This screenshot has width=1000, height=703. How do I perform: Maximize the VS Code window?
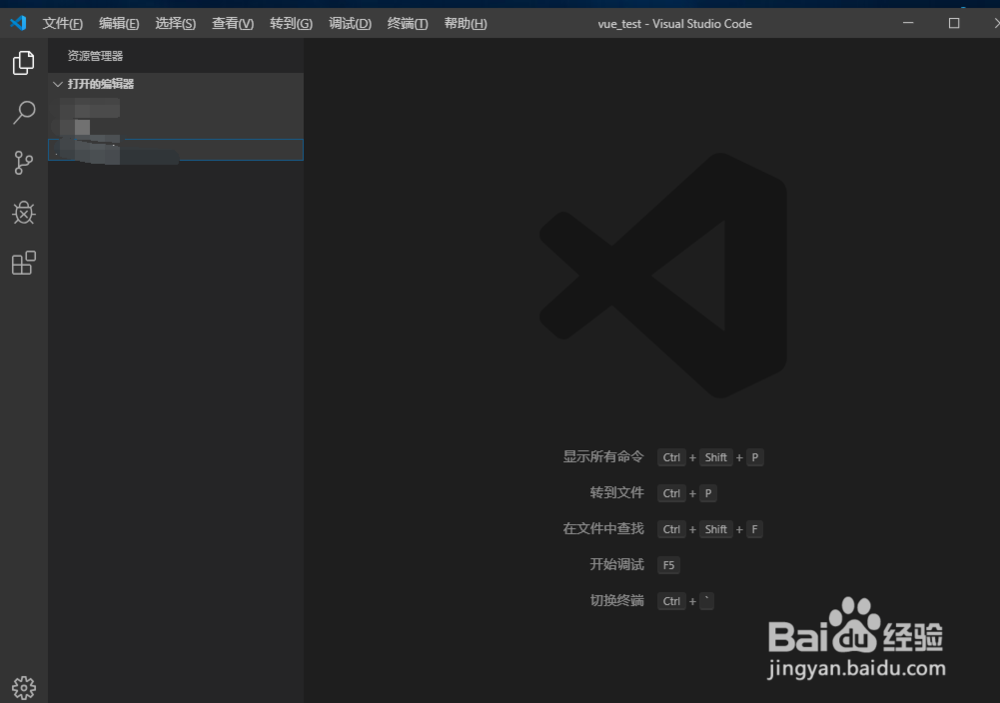coord(954,23)
